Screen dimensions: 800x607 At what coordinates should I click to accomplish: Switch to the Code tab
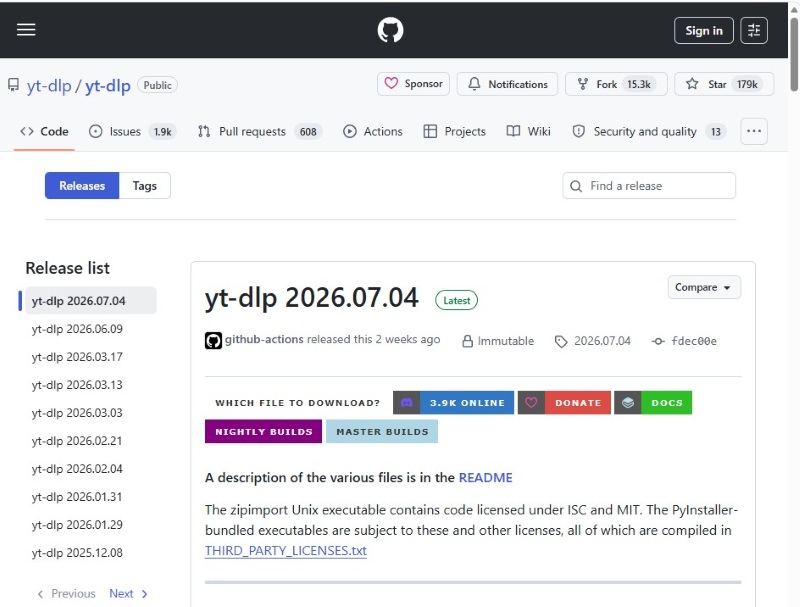pos(44,132)
